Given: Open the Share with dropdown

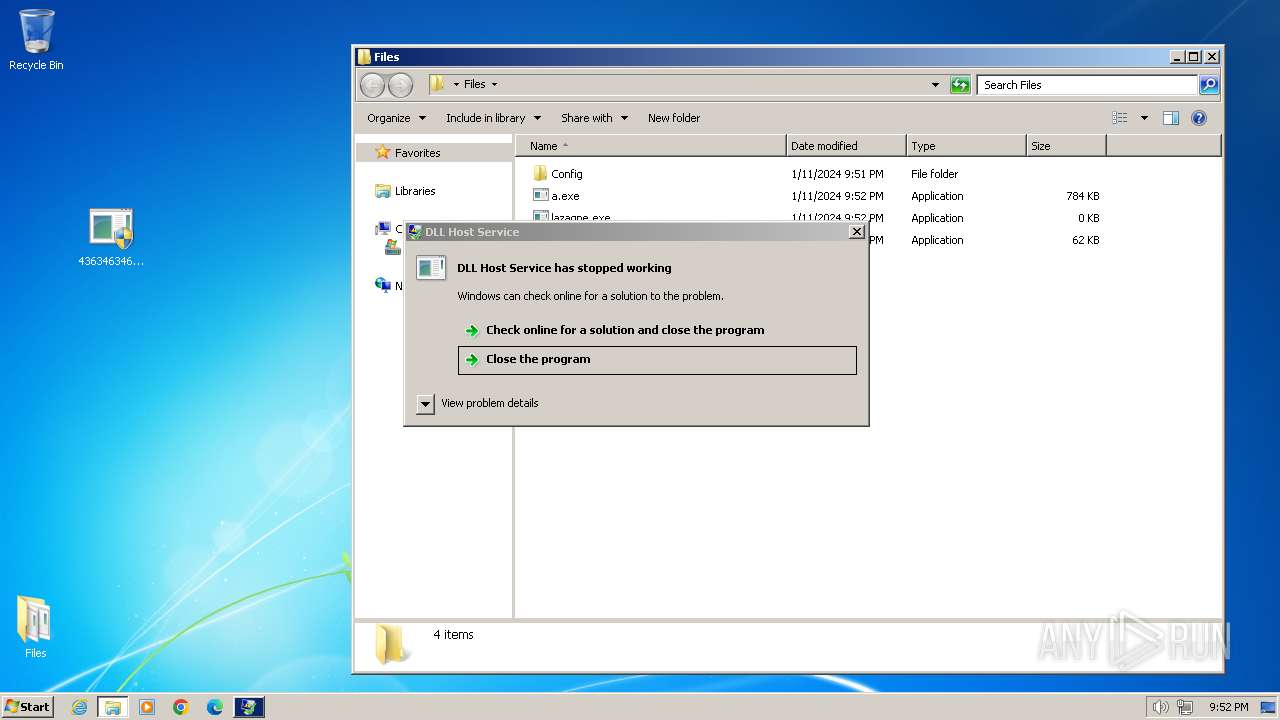Looking at the screenshot, I should click(x=594, y=118).
